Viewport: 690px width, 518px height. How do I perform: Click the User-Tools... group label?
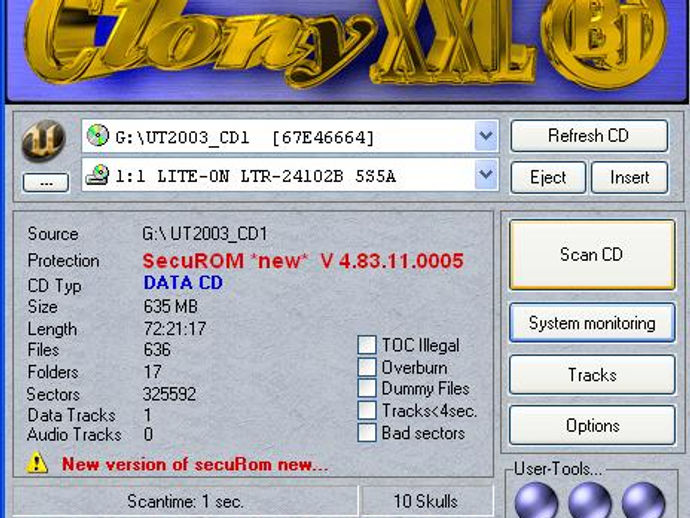point(558,469)
